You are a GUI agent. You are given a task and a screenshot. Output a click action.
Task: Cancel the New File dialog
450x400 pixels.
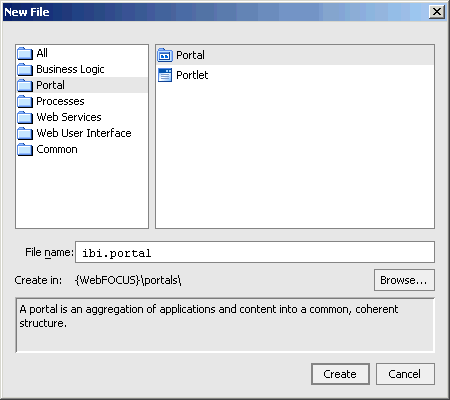pyautogui.click(x=405, y=374)
